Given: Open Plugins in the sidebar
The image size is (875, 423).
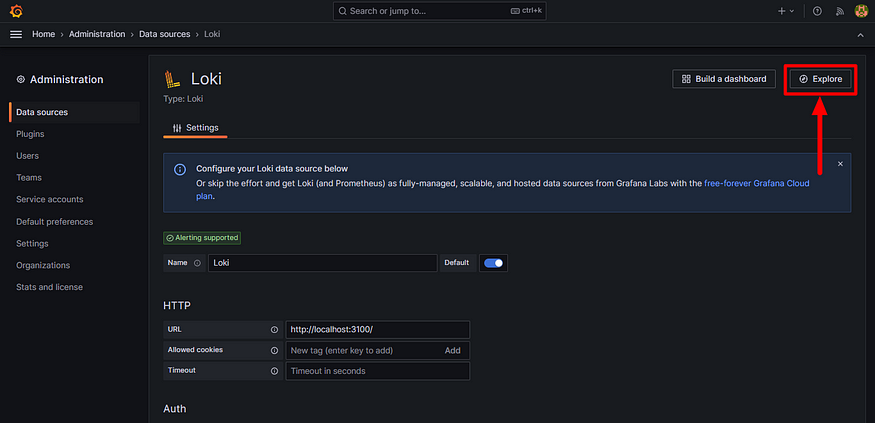Looking at the screenshot, I should (30, 134).
